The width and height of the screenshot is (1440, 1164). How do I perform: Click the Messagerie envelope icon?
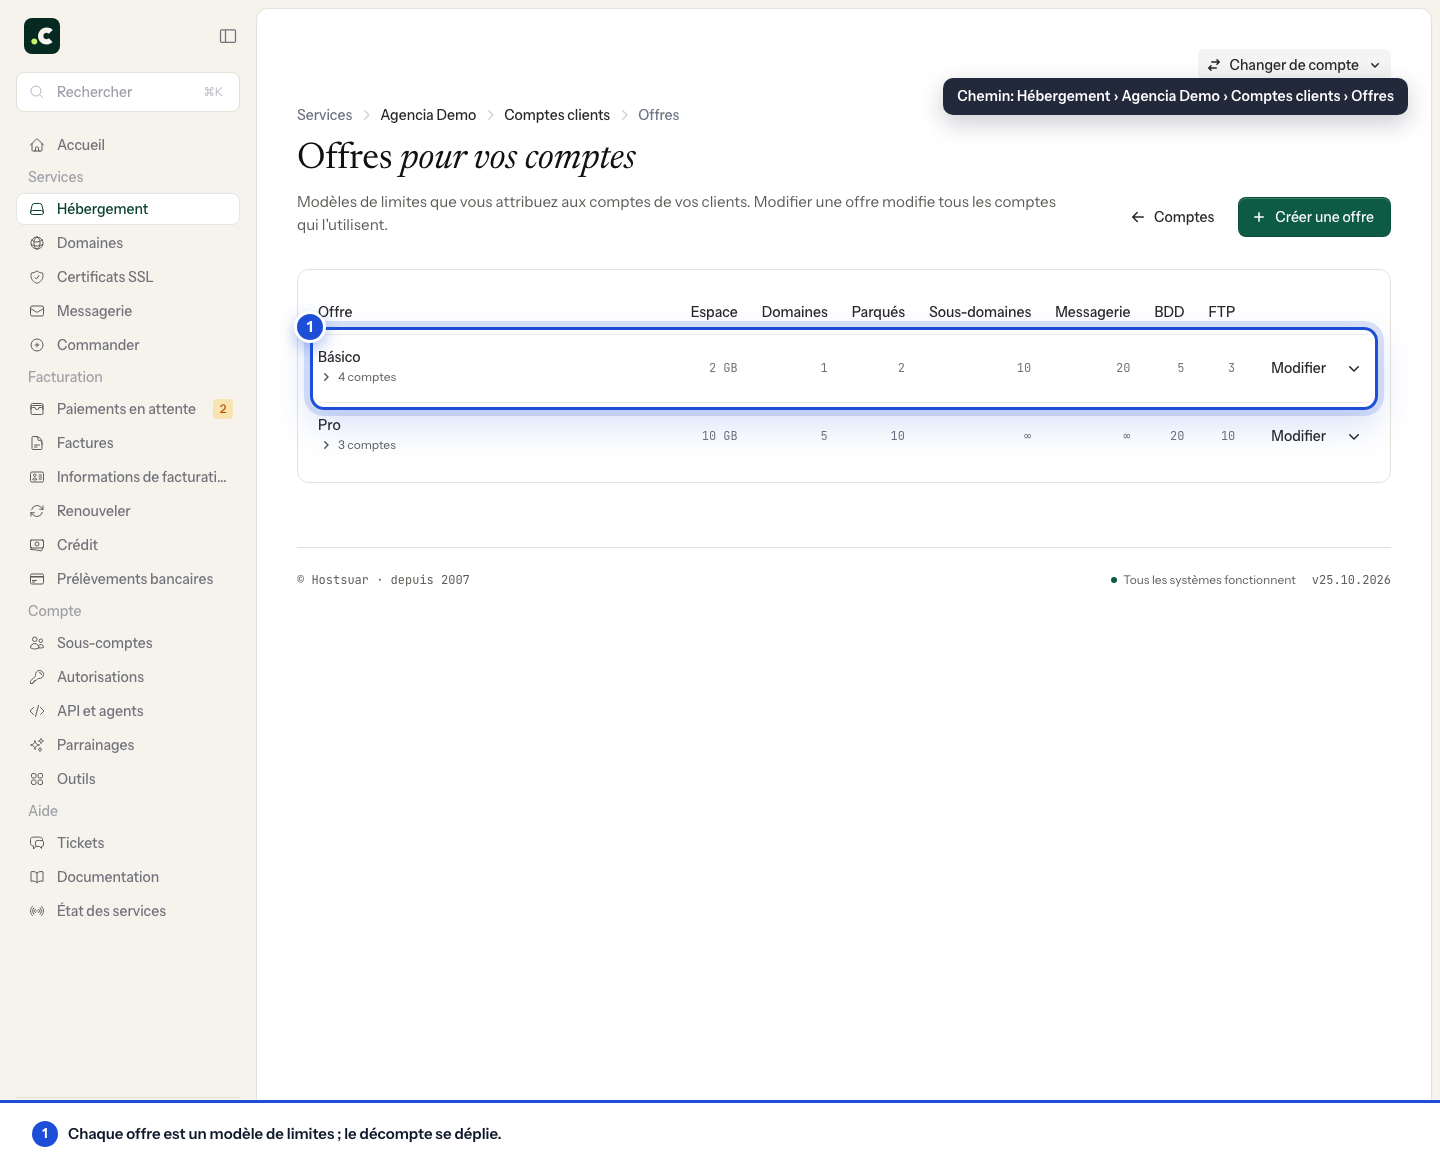[x=37, y=311]
